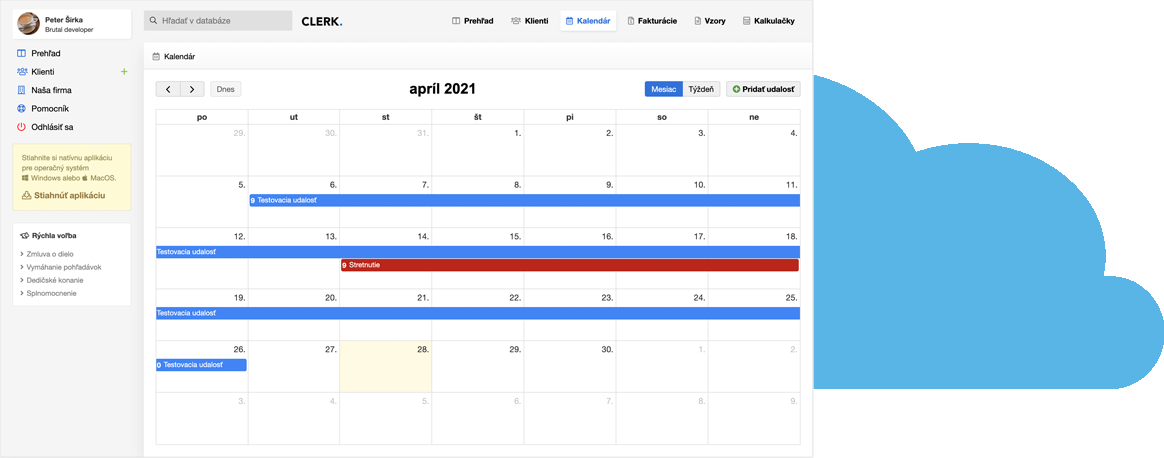Open Prehľad from the left sidebar
Viewport: 1164px width, 458px height.
[45, 53]
